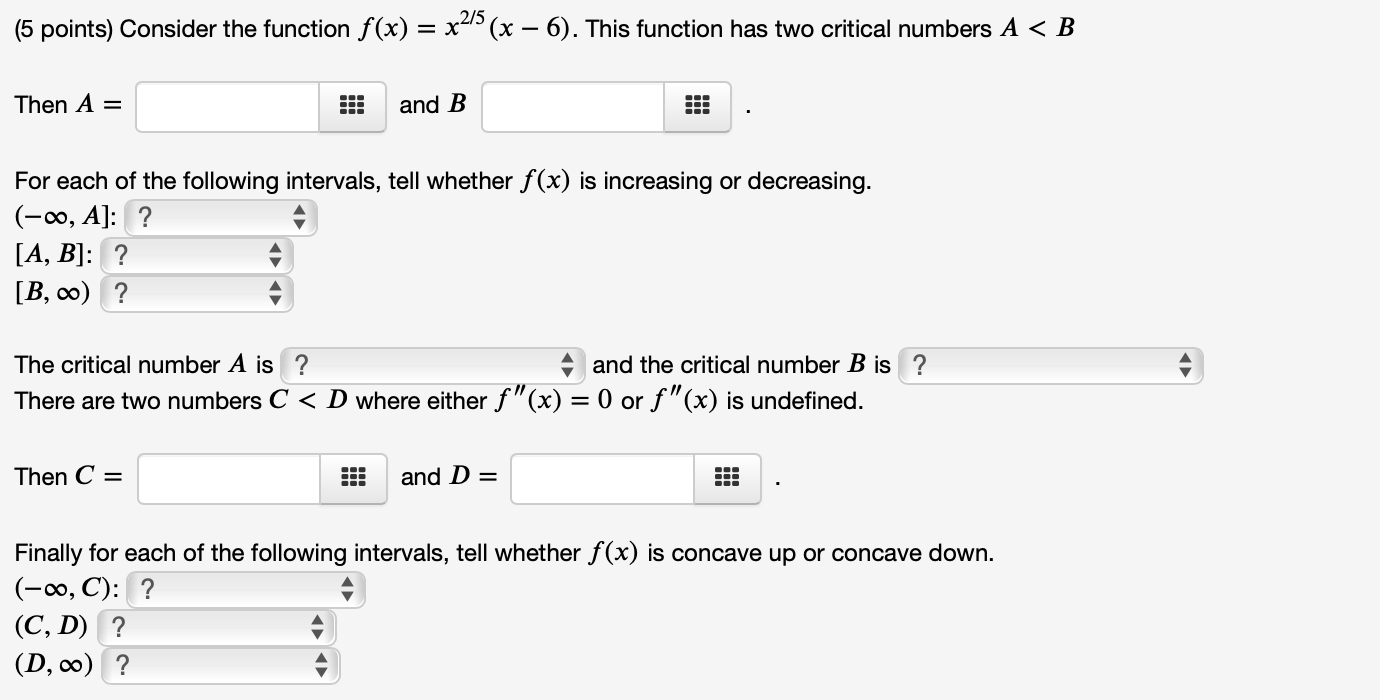Click the arrows beside the (D, ∞) dropdown
The image size is (1380, 700).
click(x=320, y=664)
